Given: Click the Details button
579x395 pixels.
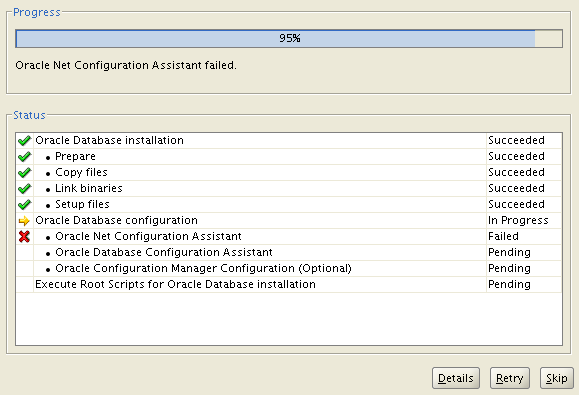Looking at the screenshot, I should click(456, 378).
